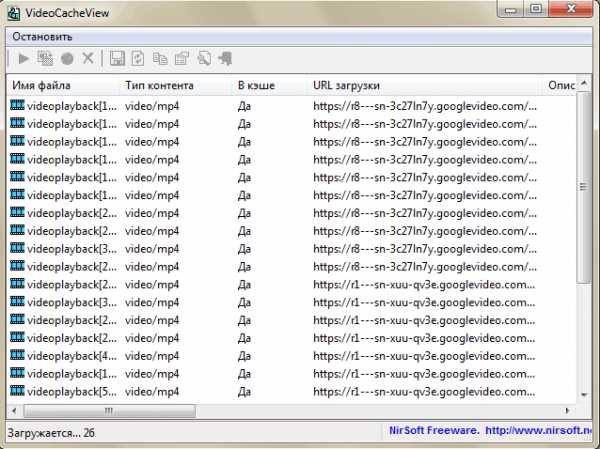Image resolution: width=600 pixels, height=449 pixels.
Task: Click the truncated Опис column header
Action: [x=561, y=85]
